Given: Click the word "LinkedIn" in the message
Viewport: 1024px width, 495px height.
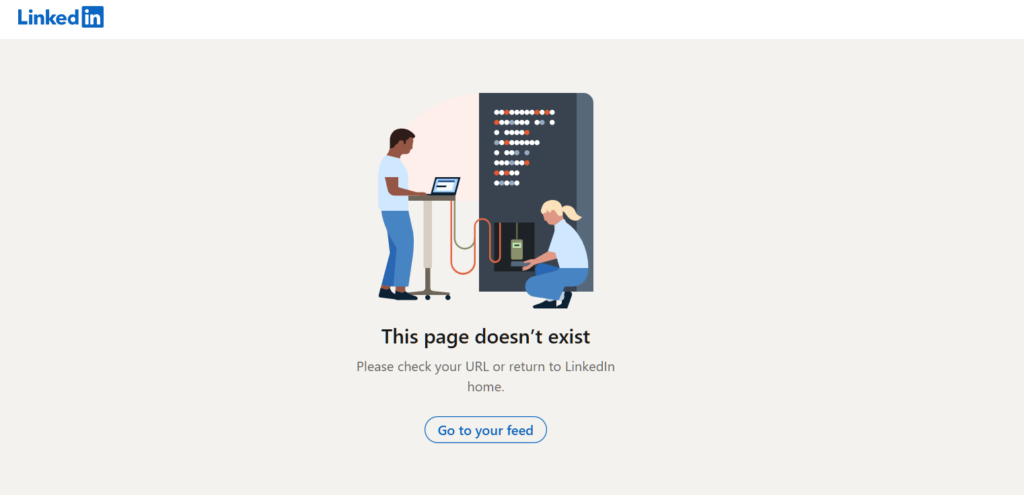Looking at the screenshot, I should pyautogui.click(x=590, y=366).
